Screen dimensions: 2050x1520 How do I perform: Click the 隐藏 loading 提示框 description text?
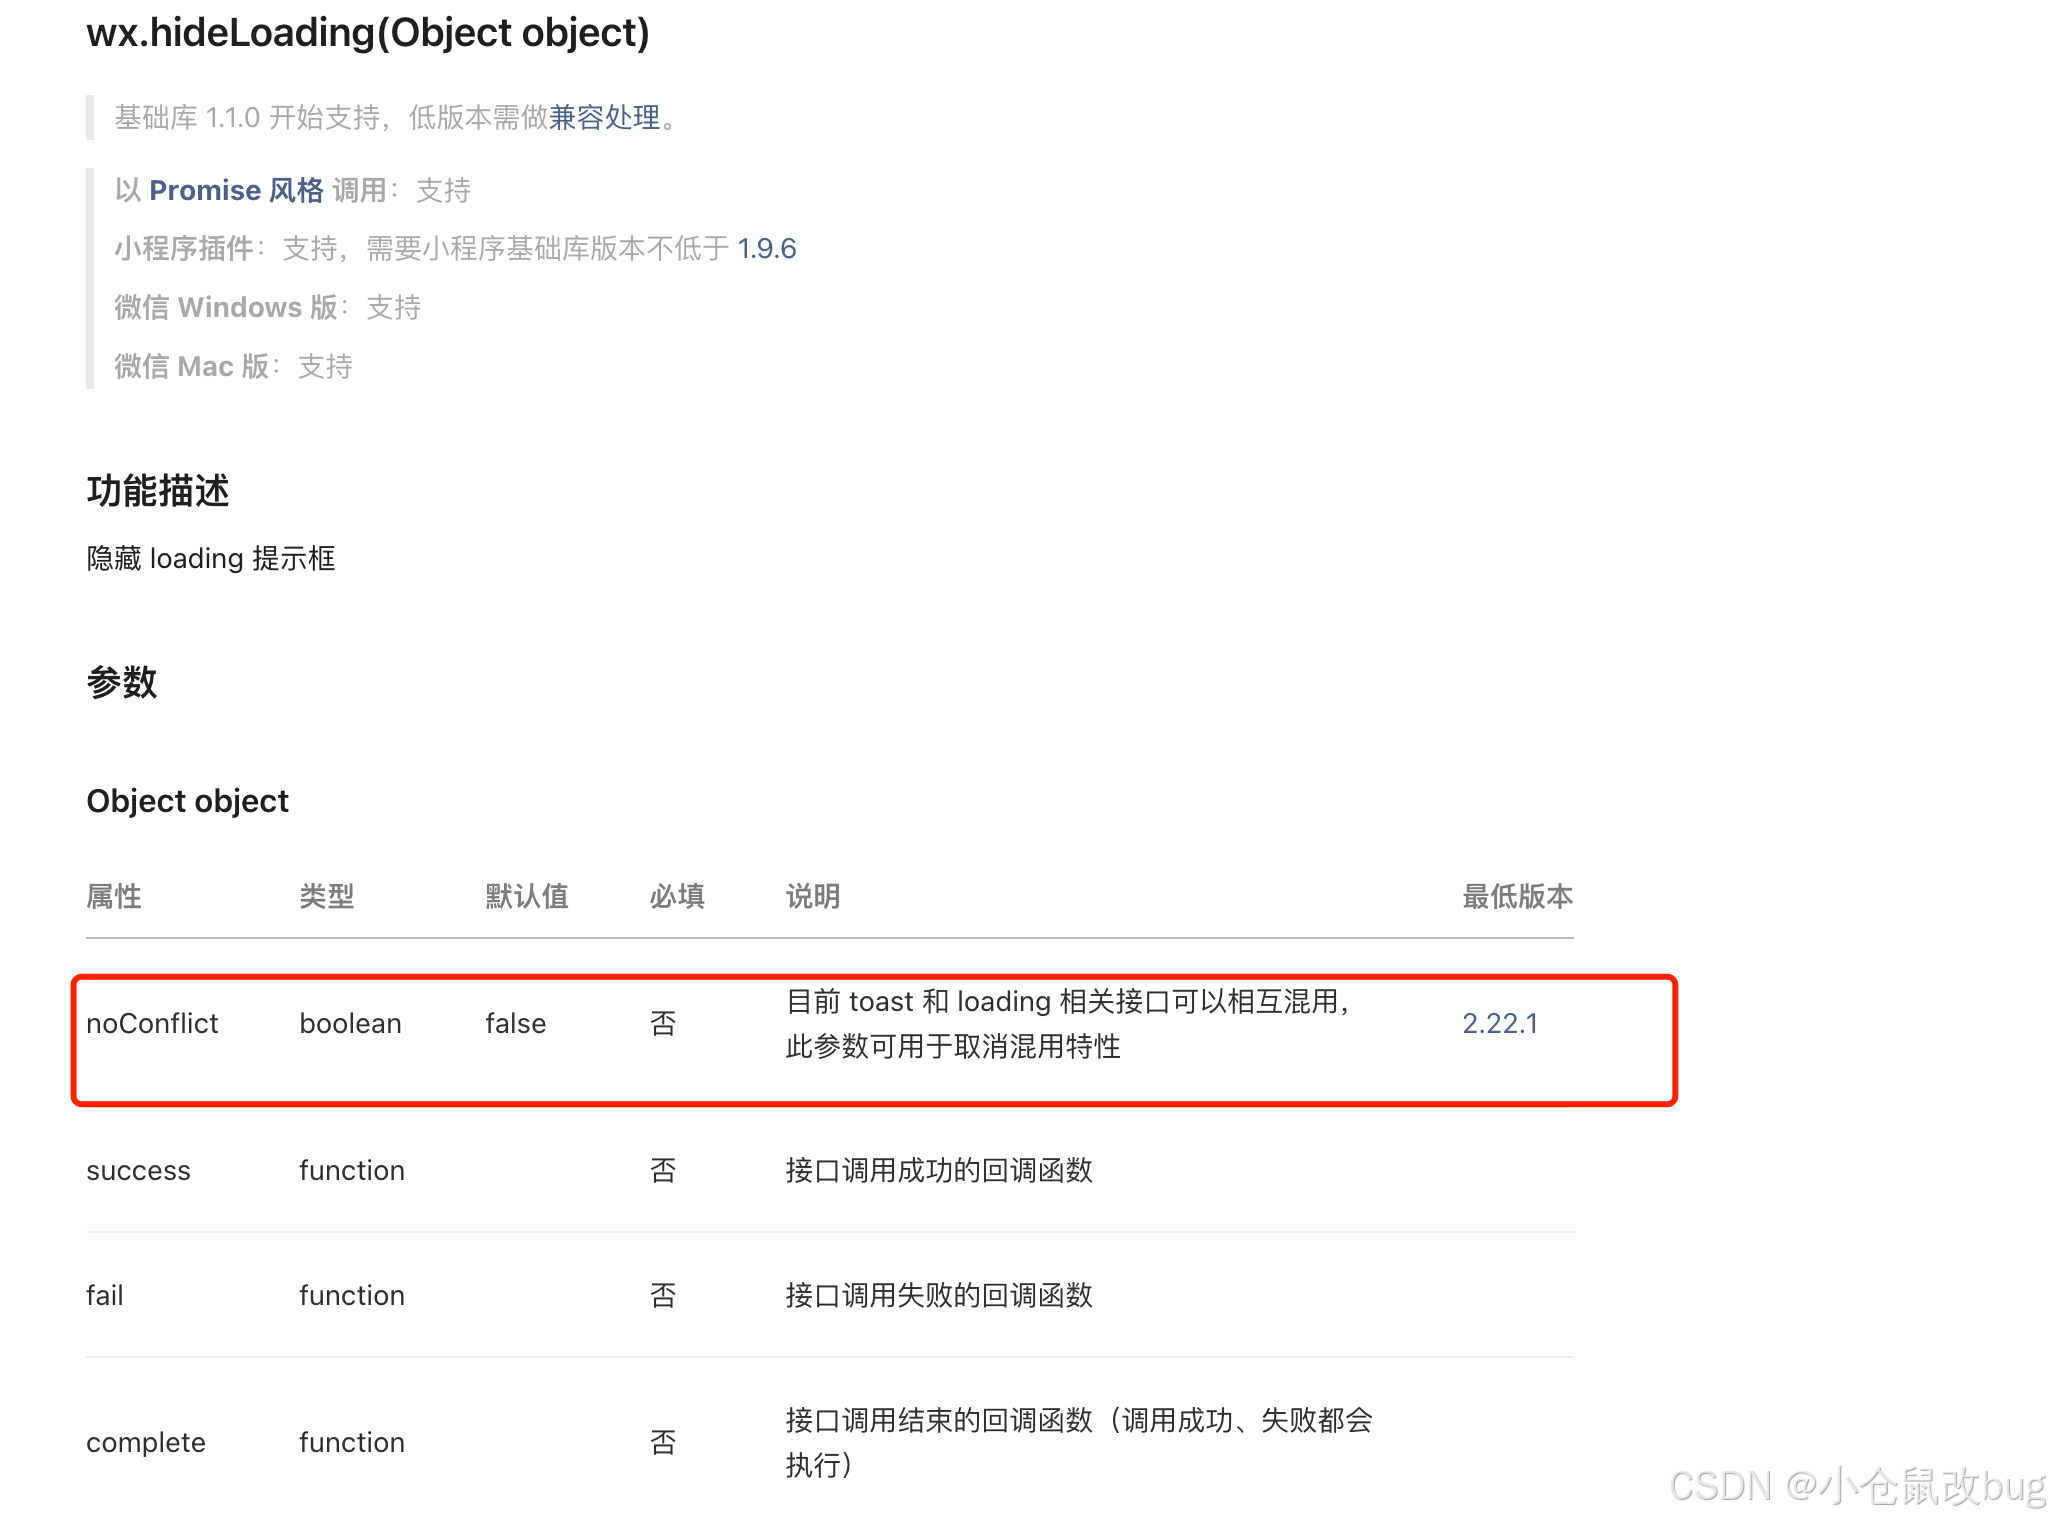pos(211,557)
